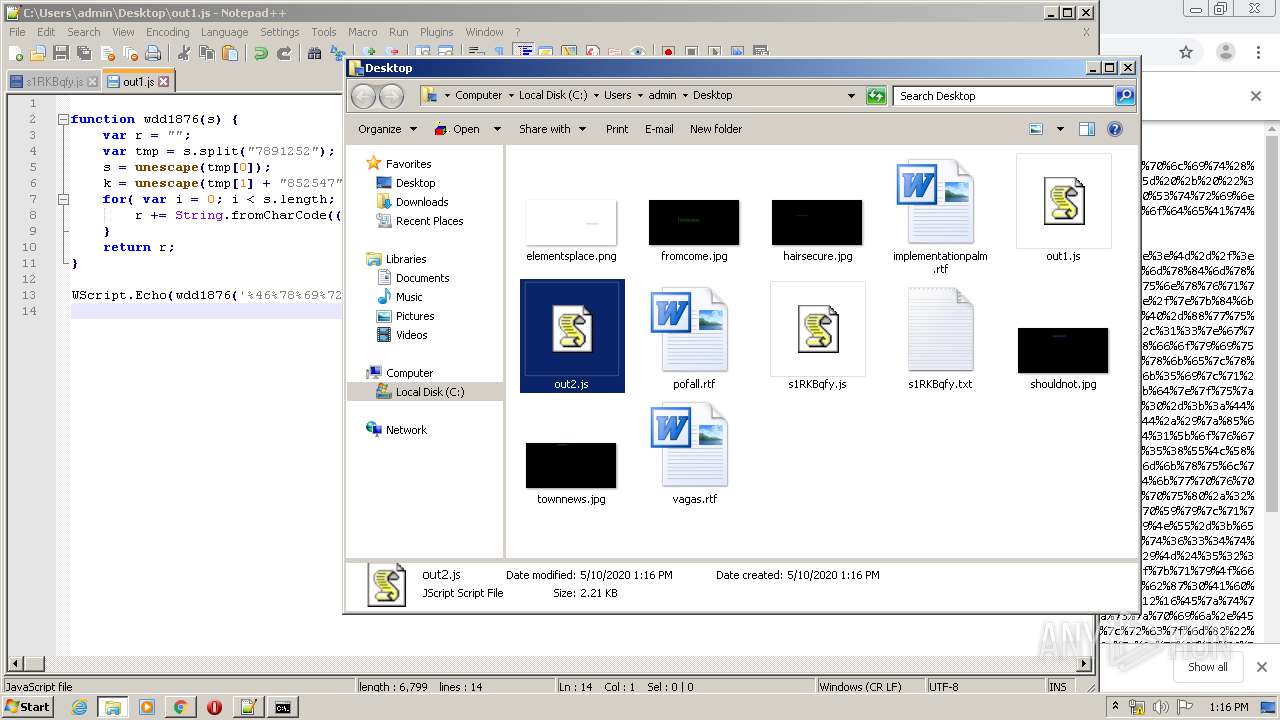Click Print icon in Notepad++ toolbar
The image size is (1280, 720).
pyautogui.click(x=153, y=53)
